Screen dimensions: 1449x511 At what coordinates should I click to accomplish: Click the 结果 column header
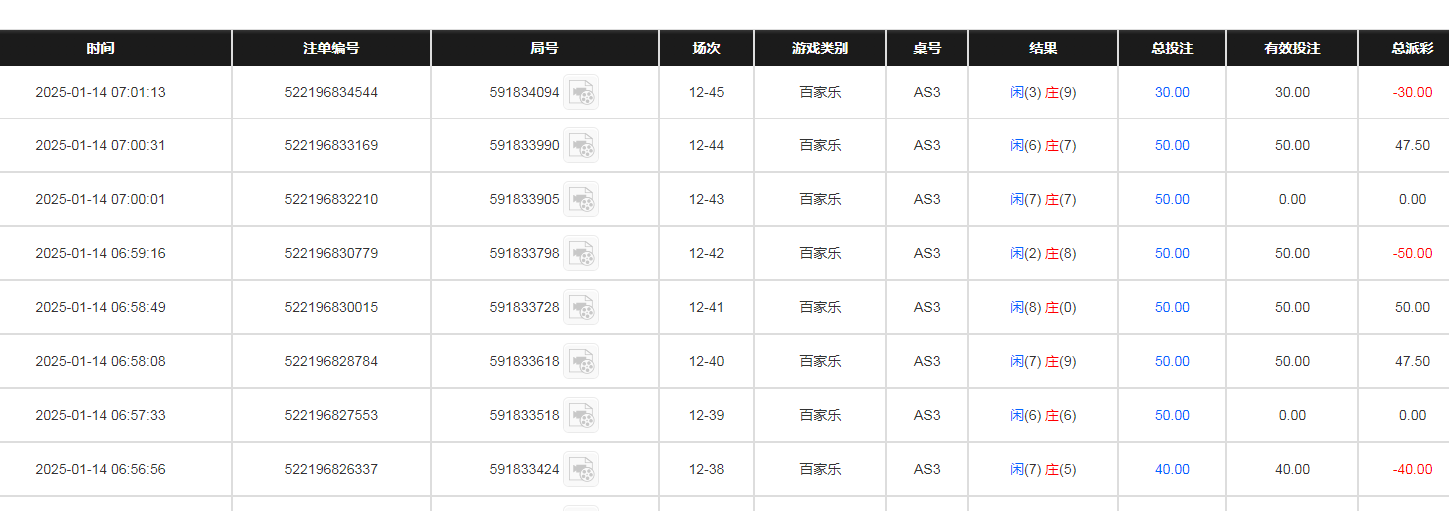(x=1043, y=48)
